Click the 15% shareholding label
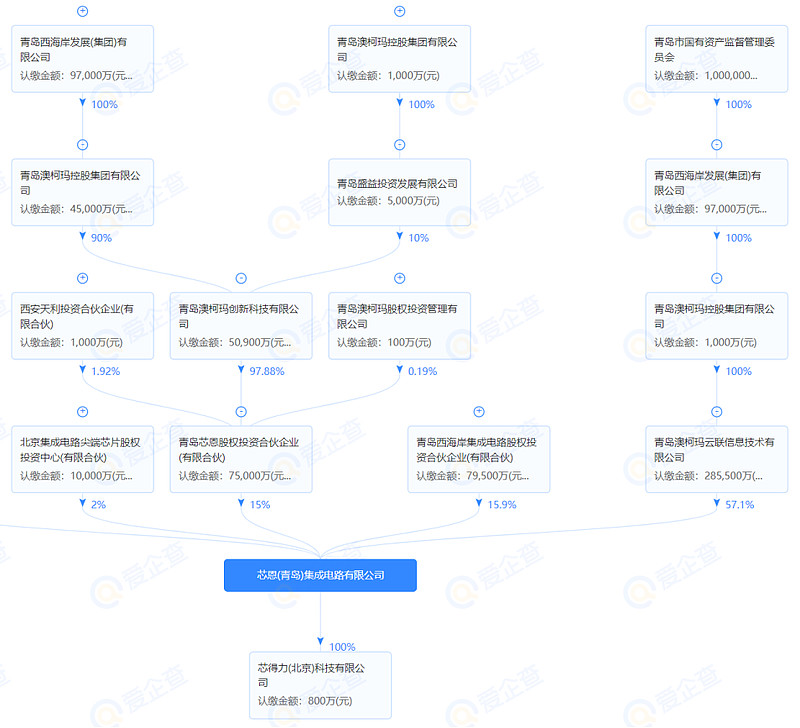Screen dimensions: 800x728 coord(260,505)
